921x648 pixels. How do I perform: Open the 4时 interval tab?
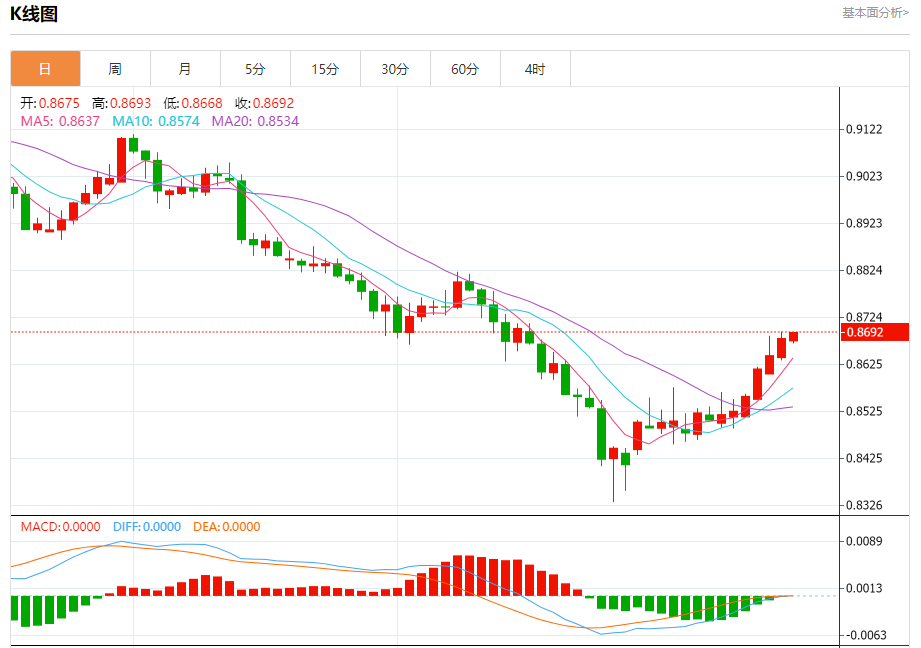click(535, 69)
